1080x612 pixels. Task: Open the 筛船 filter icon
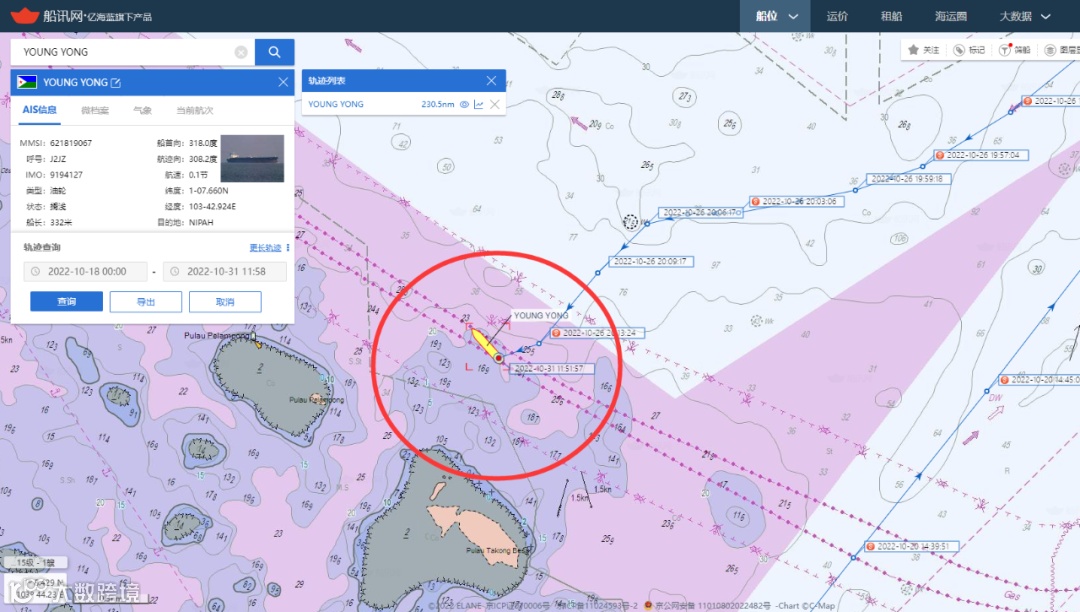(x=1005, y=50)
